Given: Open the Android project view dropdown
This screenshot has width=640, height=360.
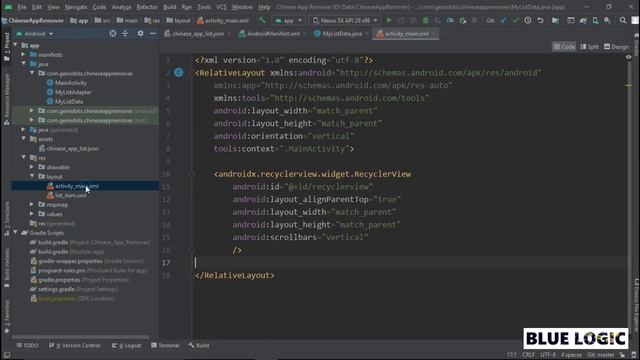Looking at the screenshot, I should 35,33.
